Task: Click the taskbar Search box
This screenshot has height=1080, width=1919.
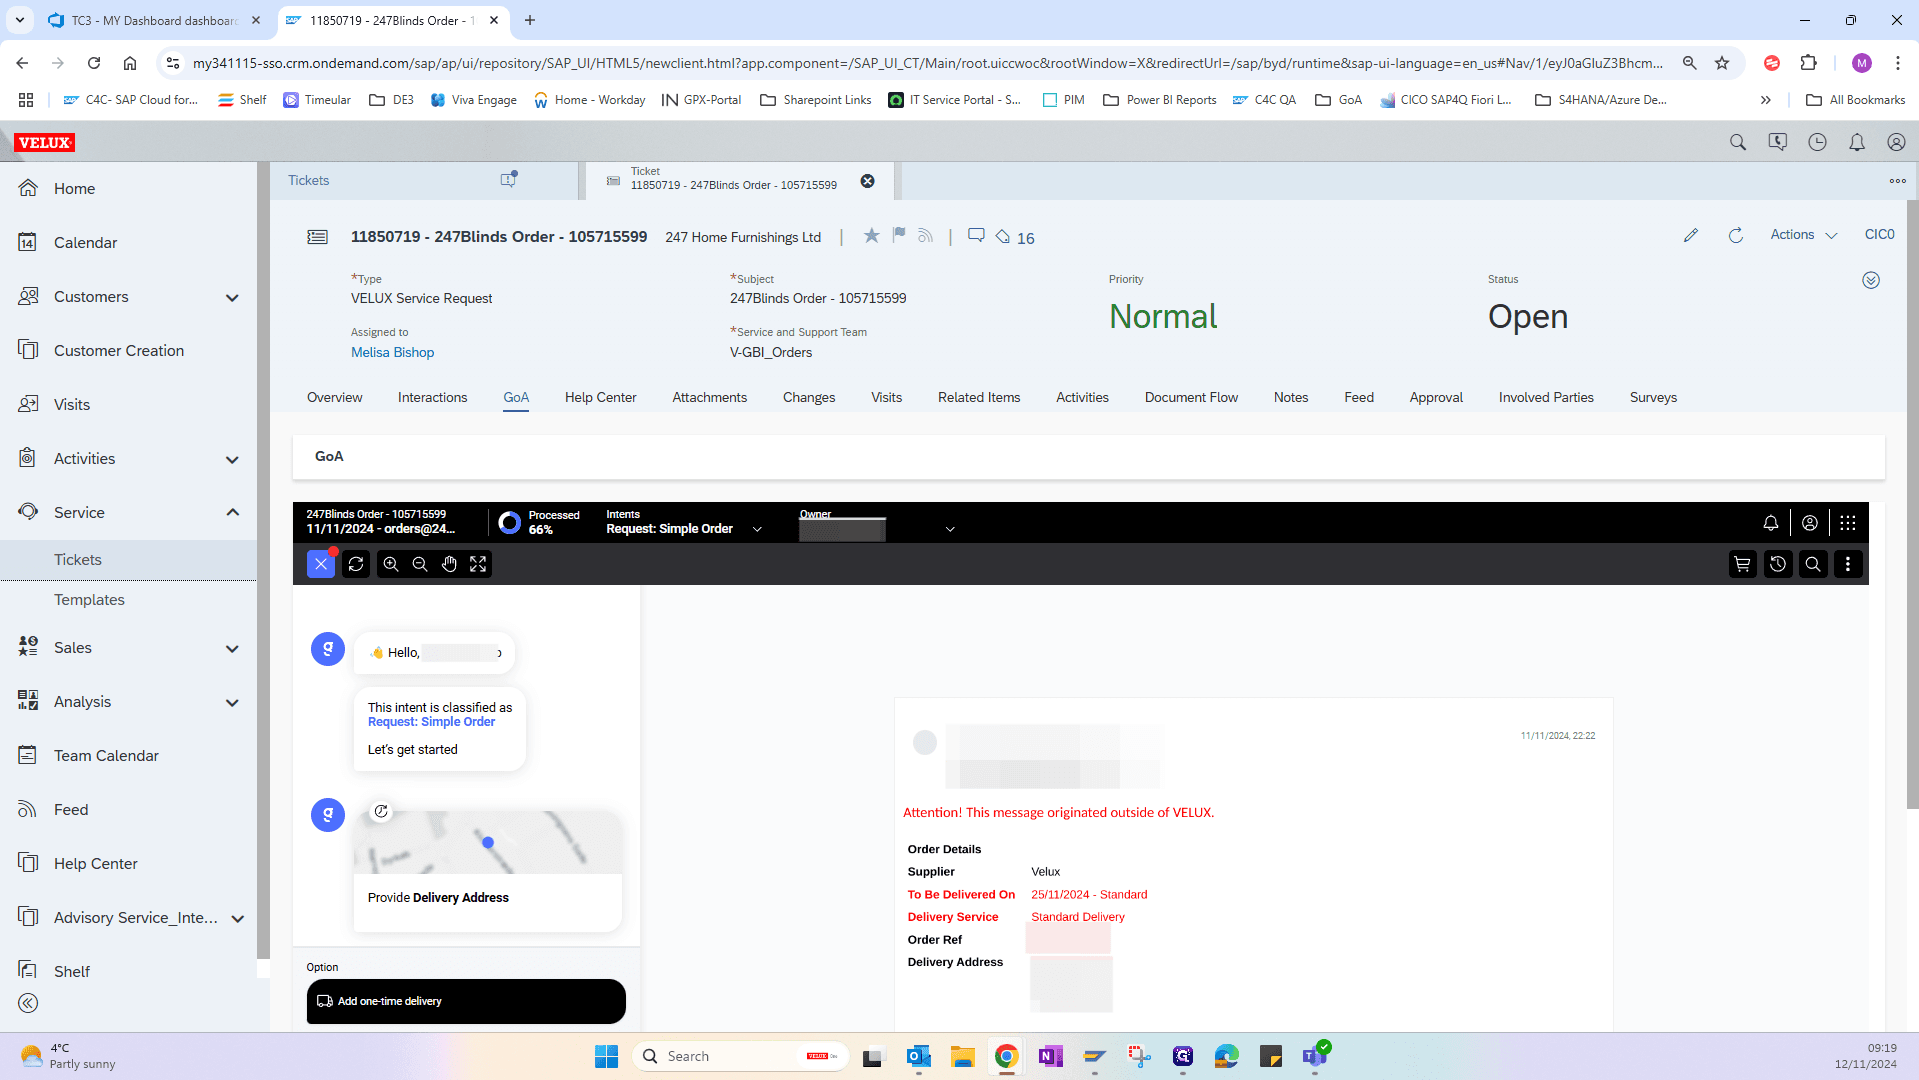Action: pos(741,1056)
